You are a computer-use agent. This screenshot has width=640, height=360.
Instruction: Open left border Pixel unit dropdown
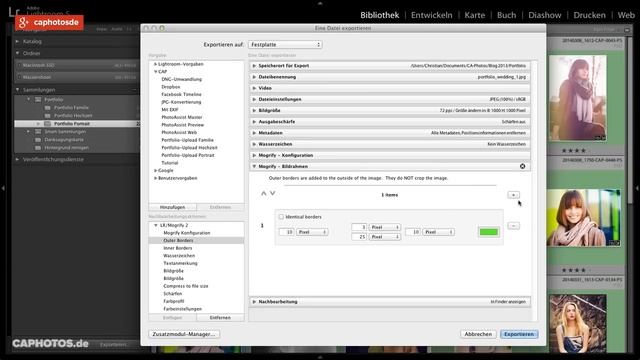(312, 232)
